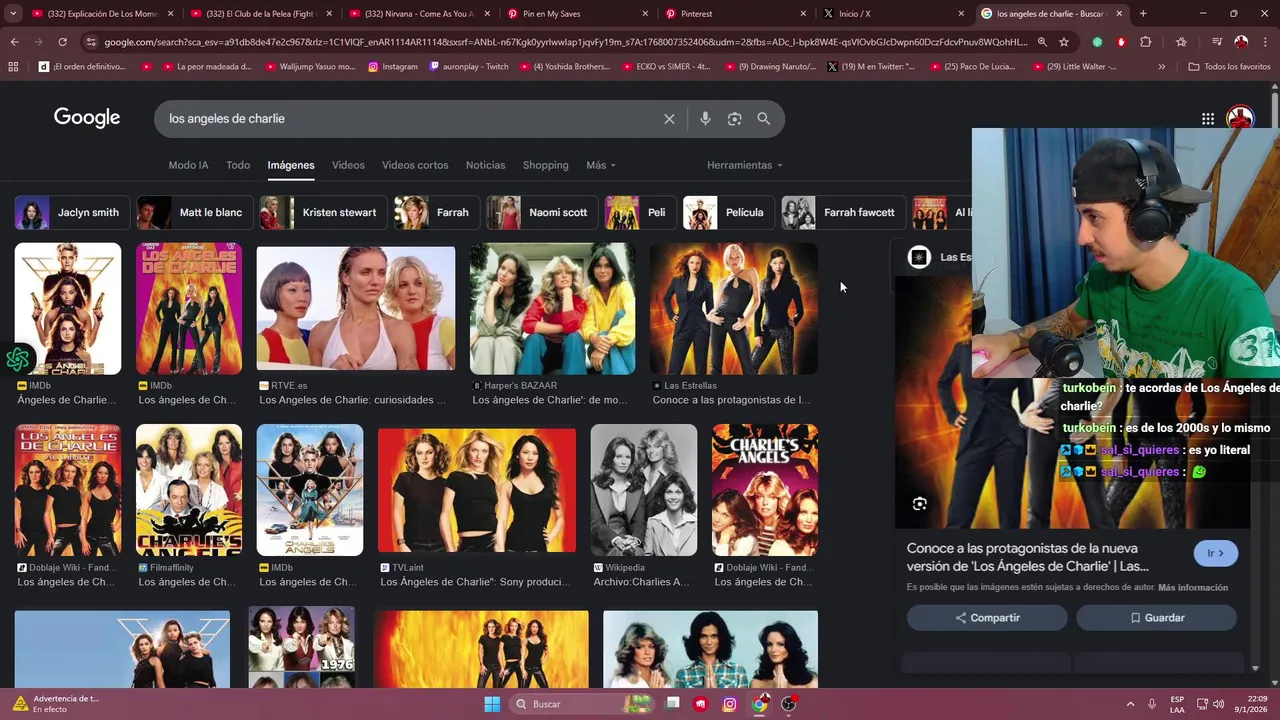Clear the search box with the X icon
Screen dimensions: 1280x720
[669, 119]
